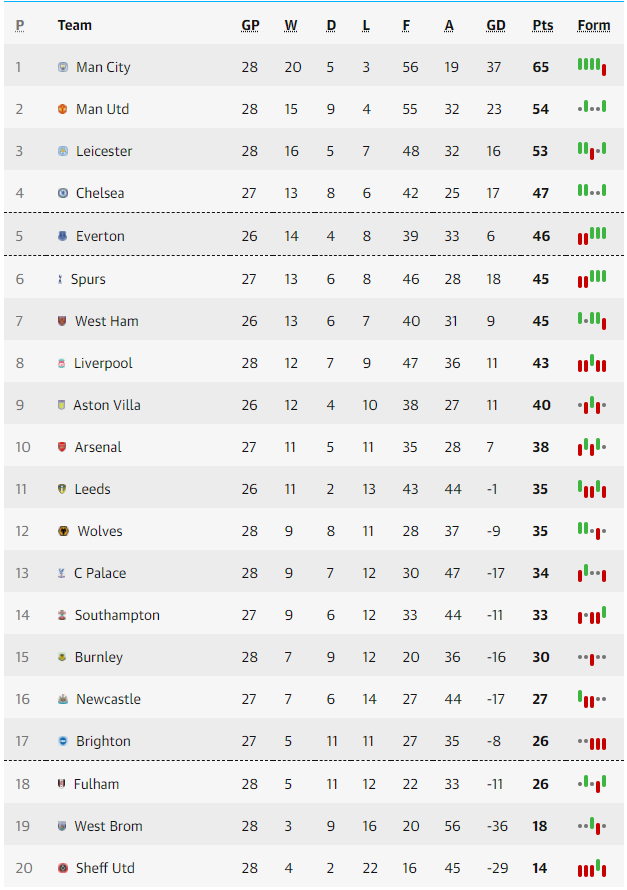Image resolution: width=627 pixels, height=890 pixels.
Task: Select the Southampton team name
Action: click(x=117, y=615)
